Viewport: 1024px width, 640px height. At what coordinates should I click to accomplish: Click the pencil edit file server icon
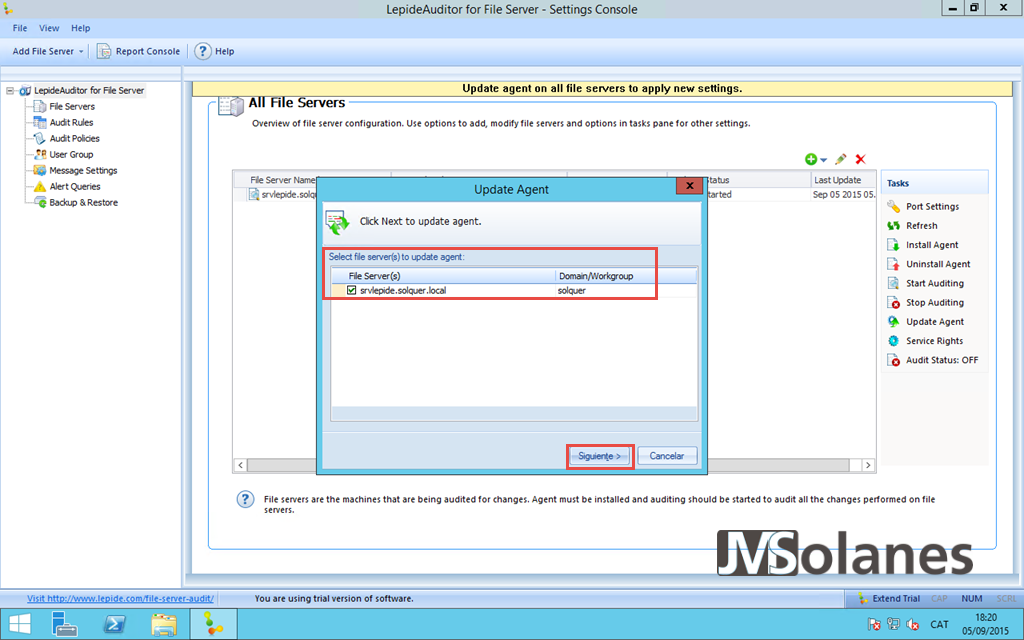click(x=841, y=159)
